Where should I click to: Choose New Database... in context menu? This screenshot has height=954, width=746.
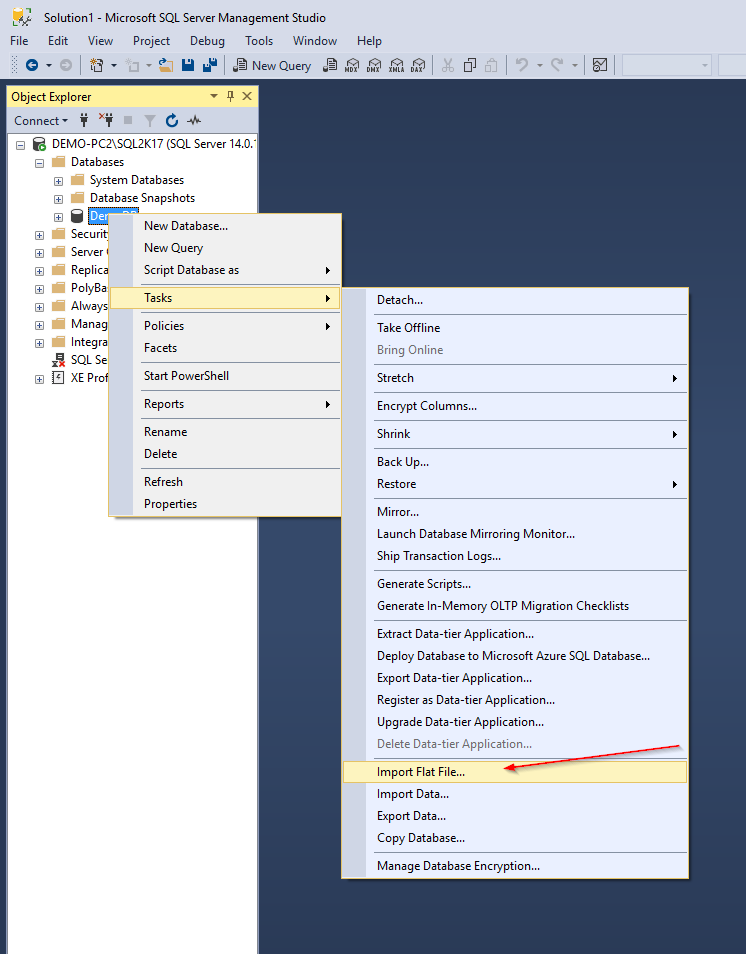pos(225,226)
